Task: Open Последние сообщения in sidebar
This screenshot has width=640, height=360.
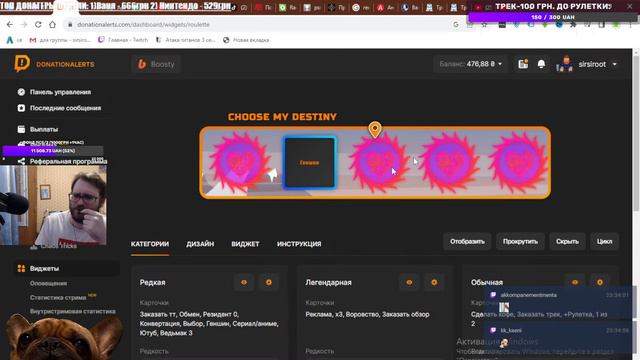Action: [65, 108]
